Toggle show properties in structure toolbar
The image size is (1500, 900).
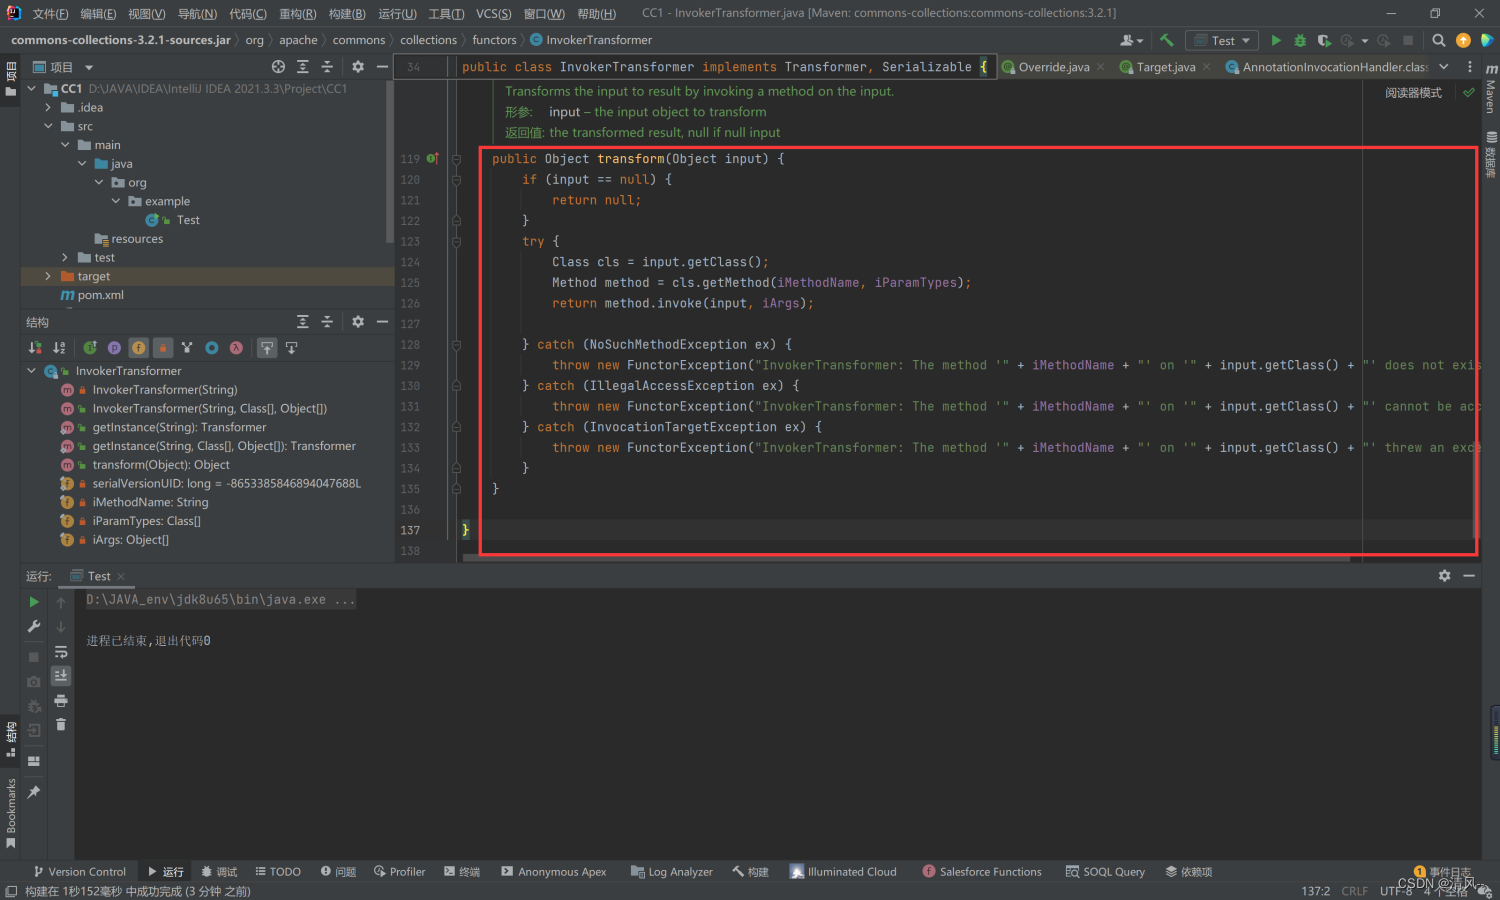point(114,348)
